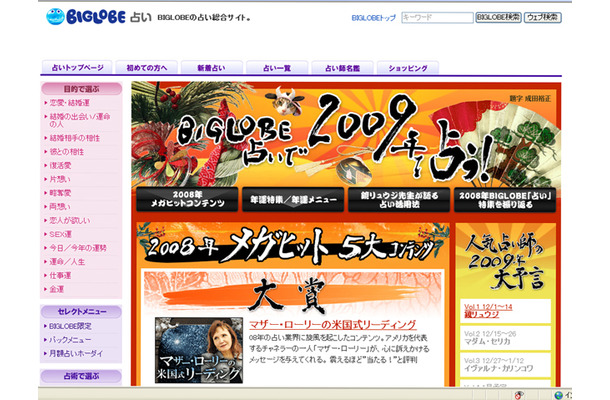Click the 年運特集／年運メニュー banner button
Screen dimensions: 610x400
[x=293, y=200]
